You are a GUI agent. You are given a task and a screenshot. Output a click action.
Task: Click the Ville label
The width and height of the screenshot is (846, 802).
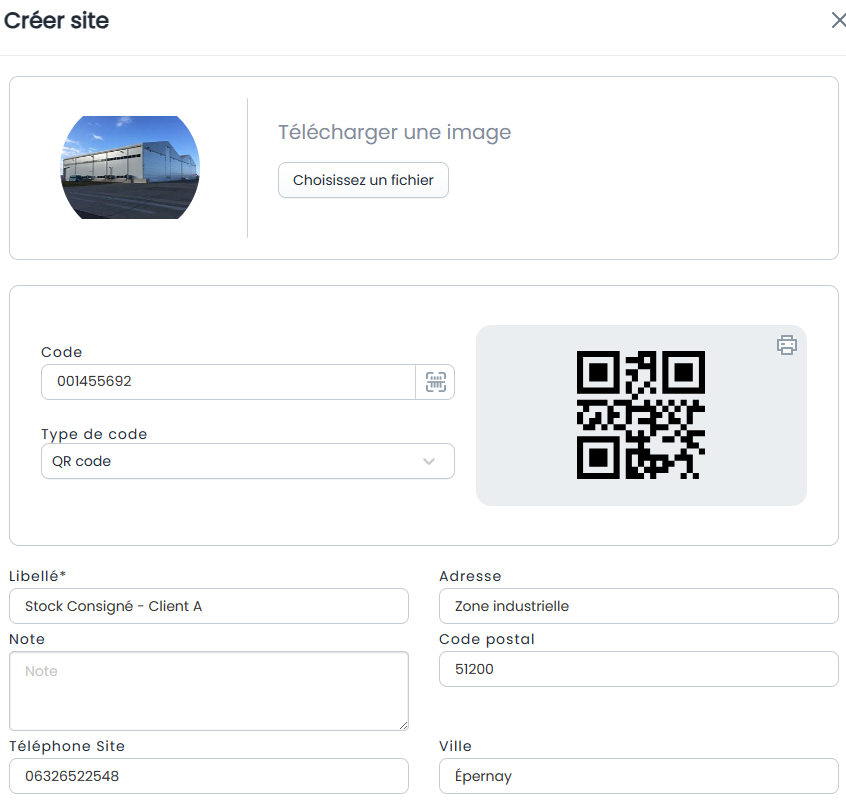point(455,746)
